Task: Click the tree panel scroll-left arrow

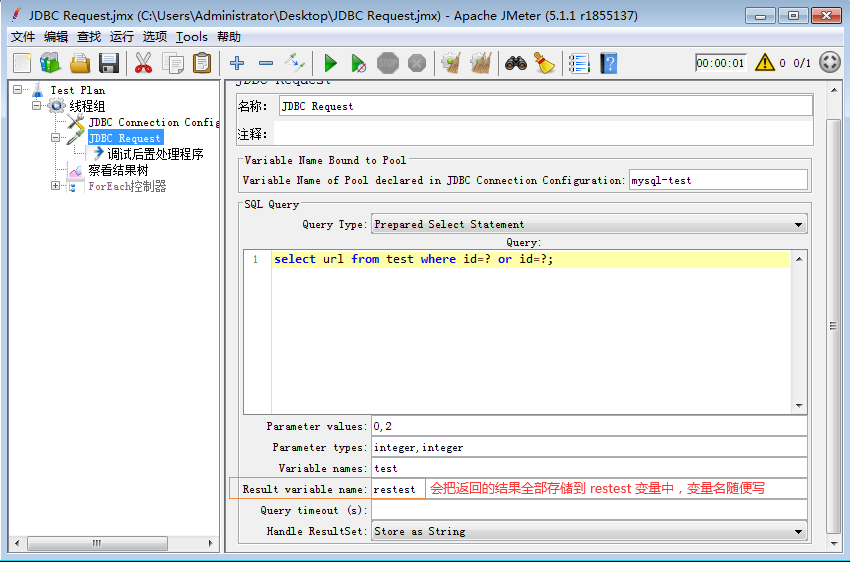Action: pos(17,543)
